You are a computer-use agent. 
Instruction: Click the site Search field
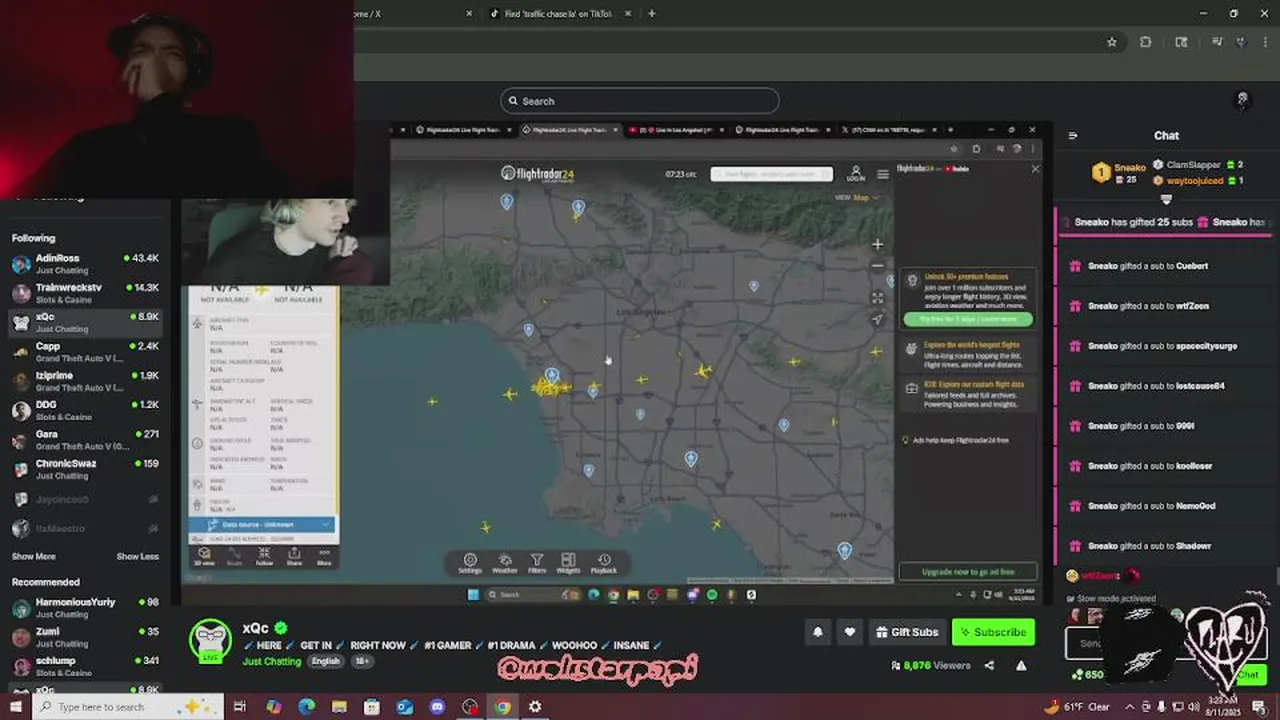tap(640, 101)
